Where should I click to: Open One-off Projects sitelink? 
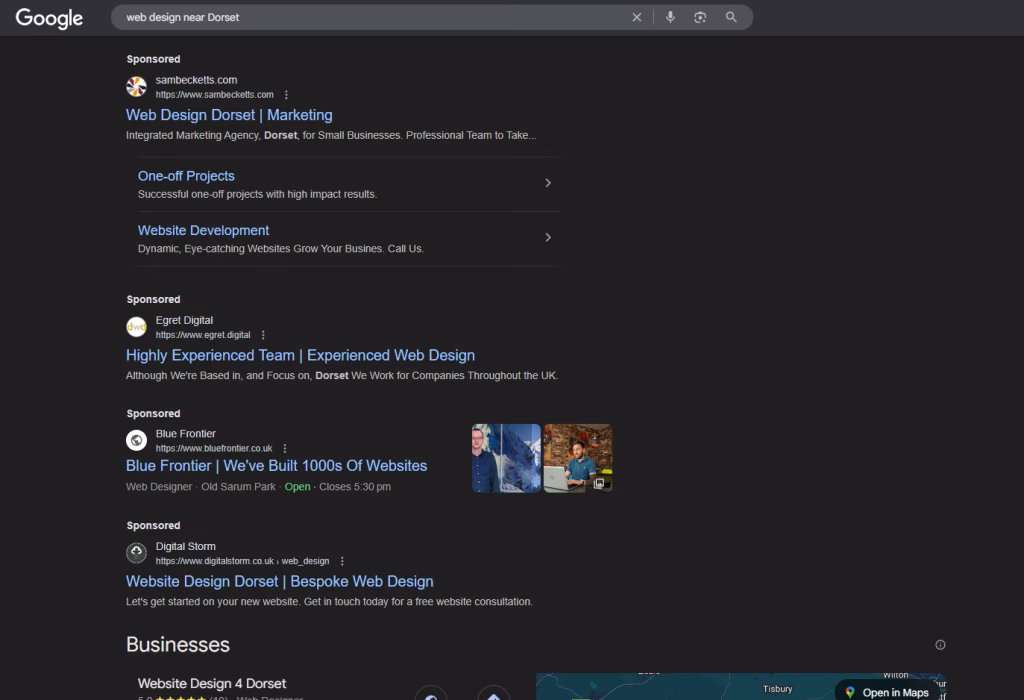[186, 176]
